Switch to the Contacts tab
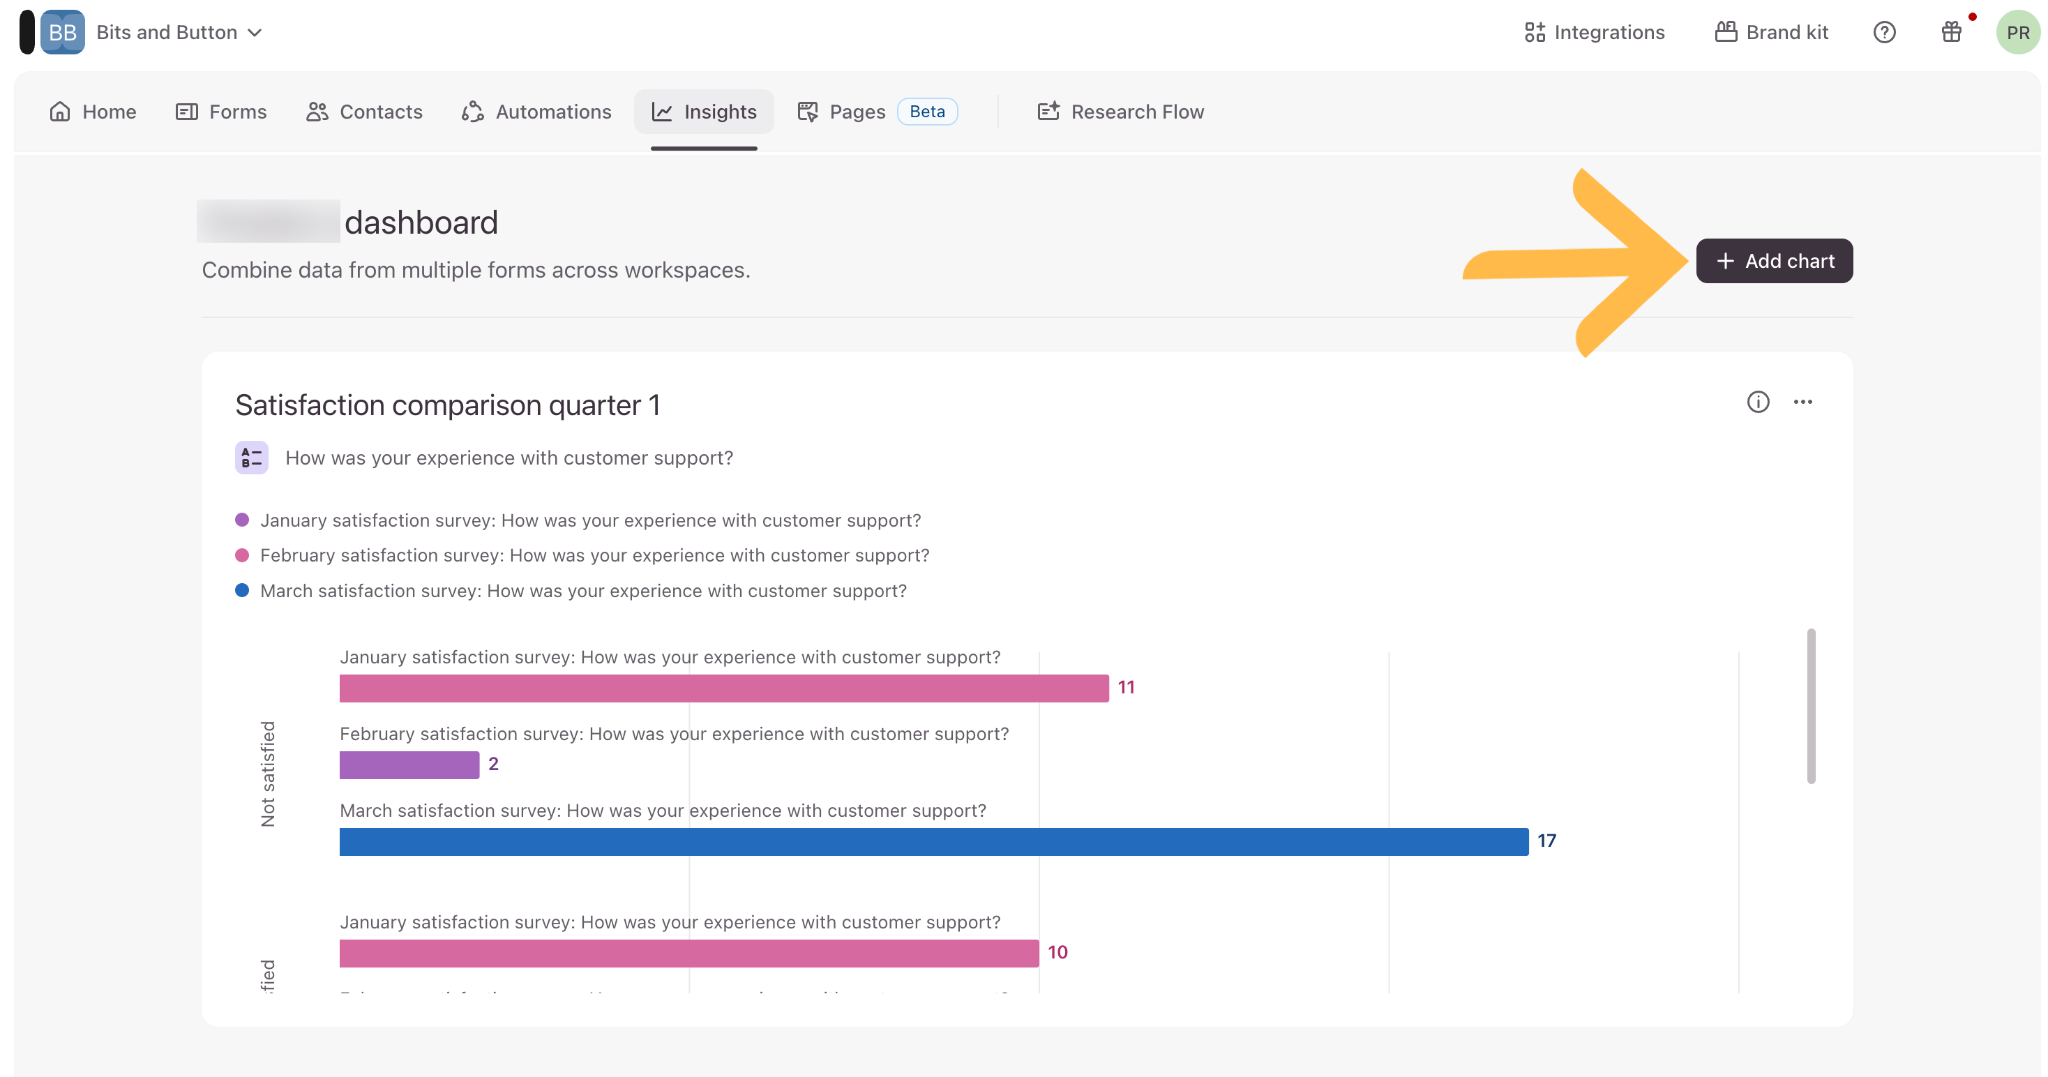 coord(364,112)
